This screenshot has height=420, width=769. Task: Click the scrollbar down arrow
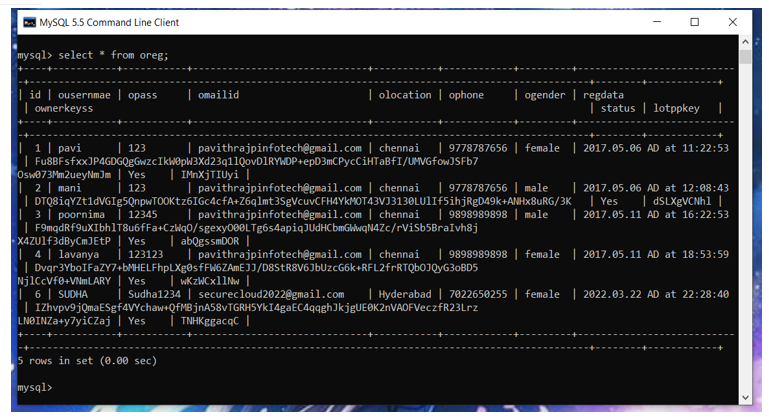point(745,398)
